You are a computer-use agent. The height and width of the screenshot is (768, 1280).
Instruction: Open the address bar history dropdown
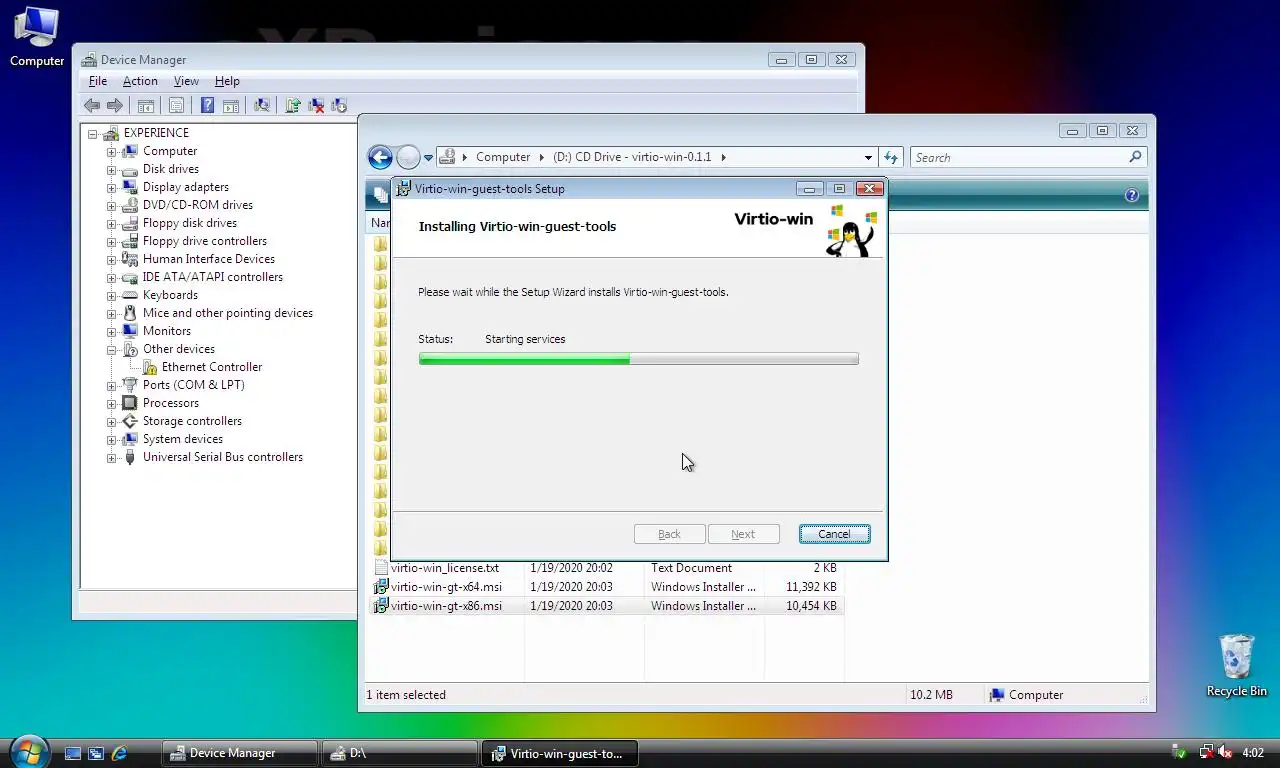868,157
